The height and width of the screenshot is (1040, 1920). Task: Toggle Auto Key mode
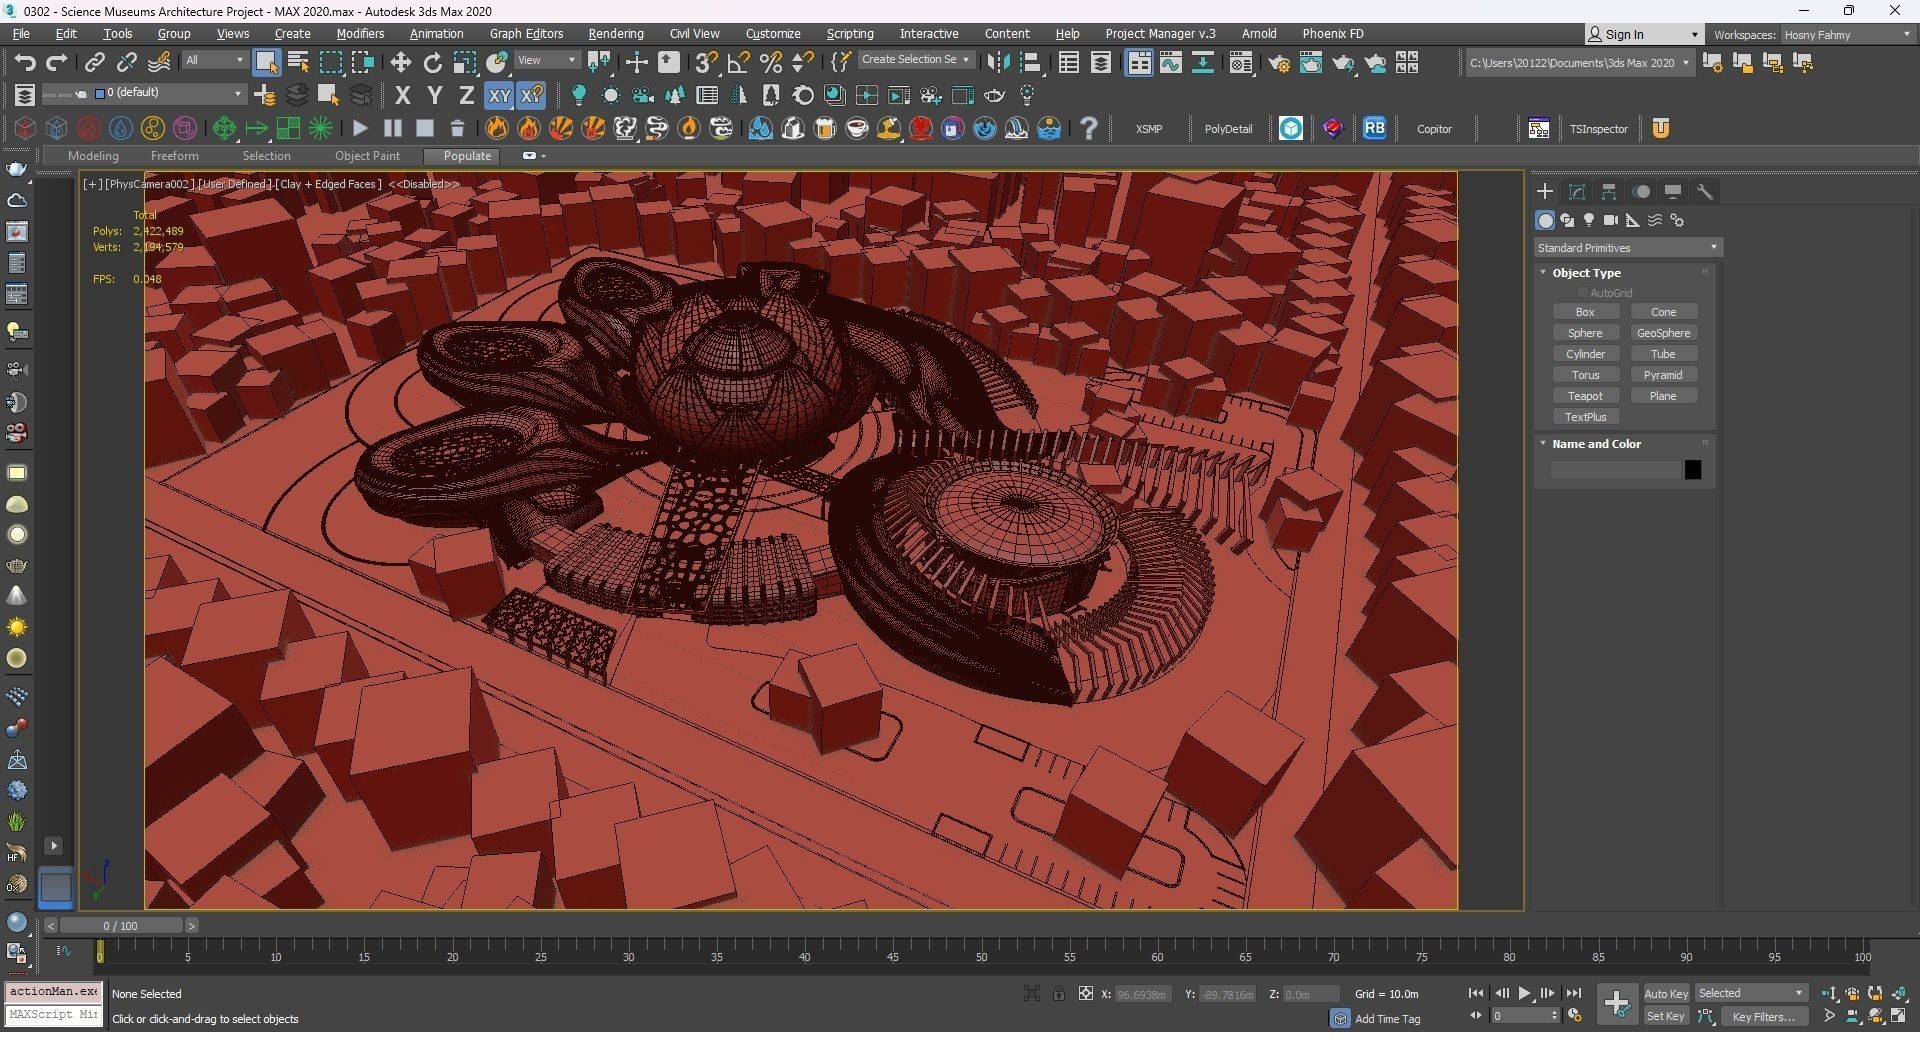[1666, 994]
